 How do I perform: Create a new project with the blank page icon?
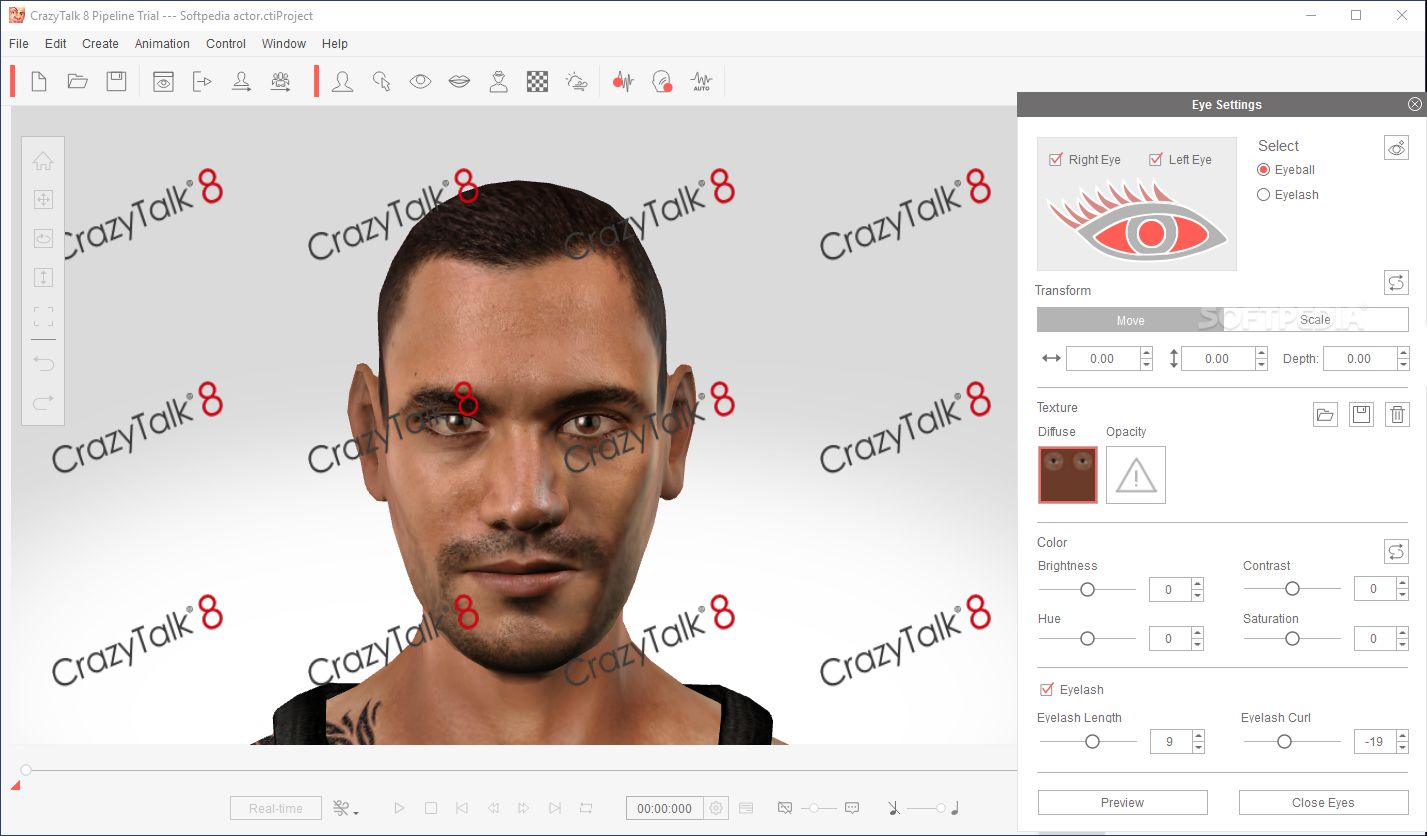(39, 82)
